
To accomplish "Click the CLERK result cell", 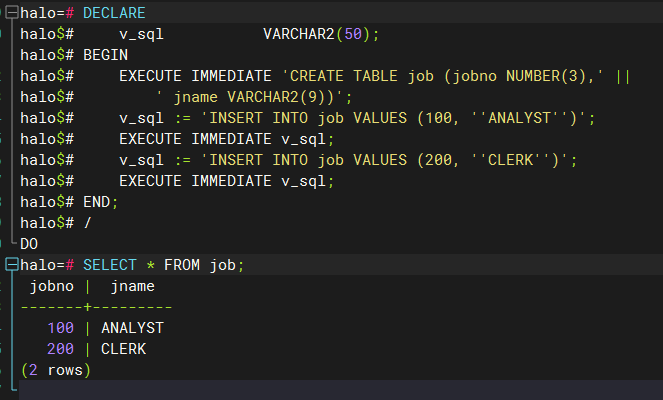I will (x=123, y=348).
